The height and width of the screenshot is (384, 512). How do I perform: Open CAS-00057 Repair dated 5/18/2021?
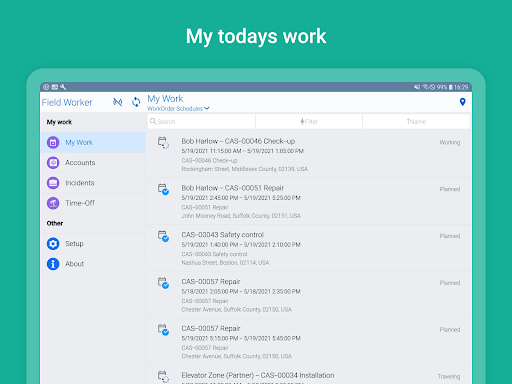pyautogui.click(x=309, y=295)
